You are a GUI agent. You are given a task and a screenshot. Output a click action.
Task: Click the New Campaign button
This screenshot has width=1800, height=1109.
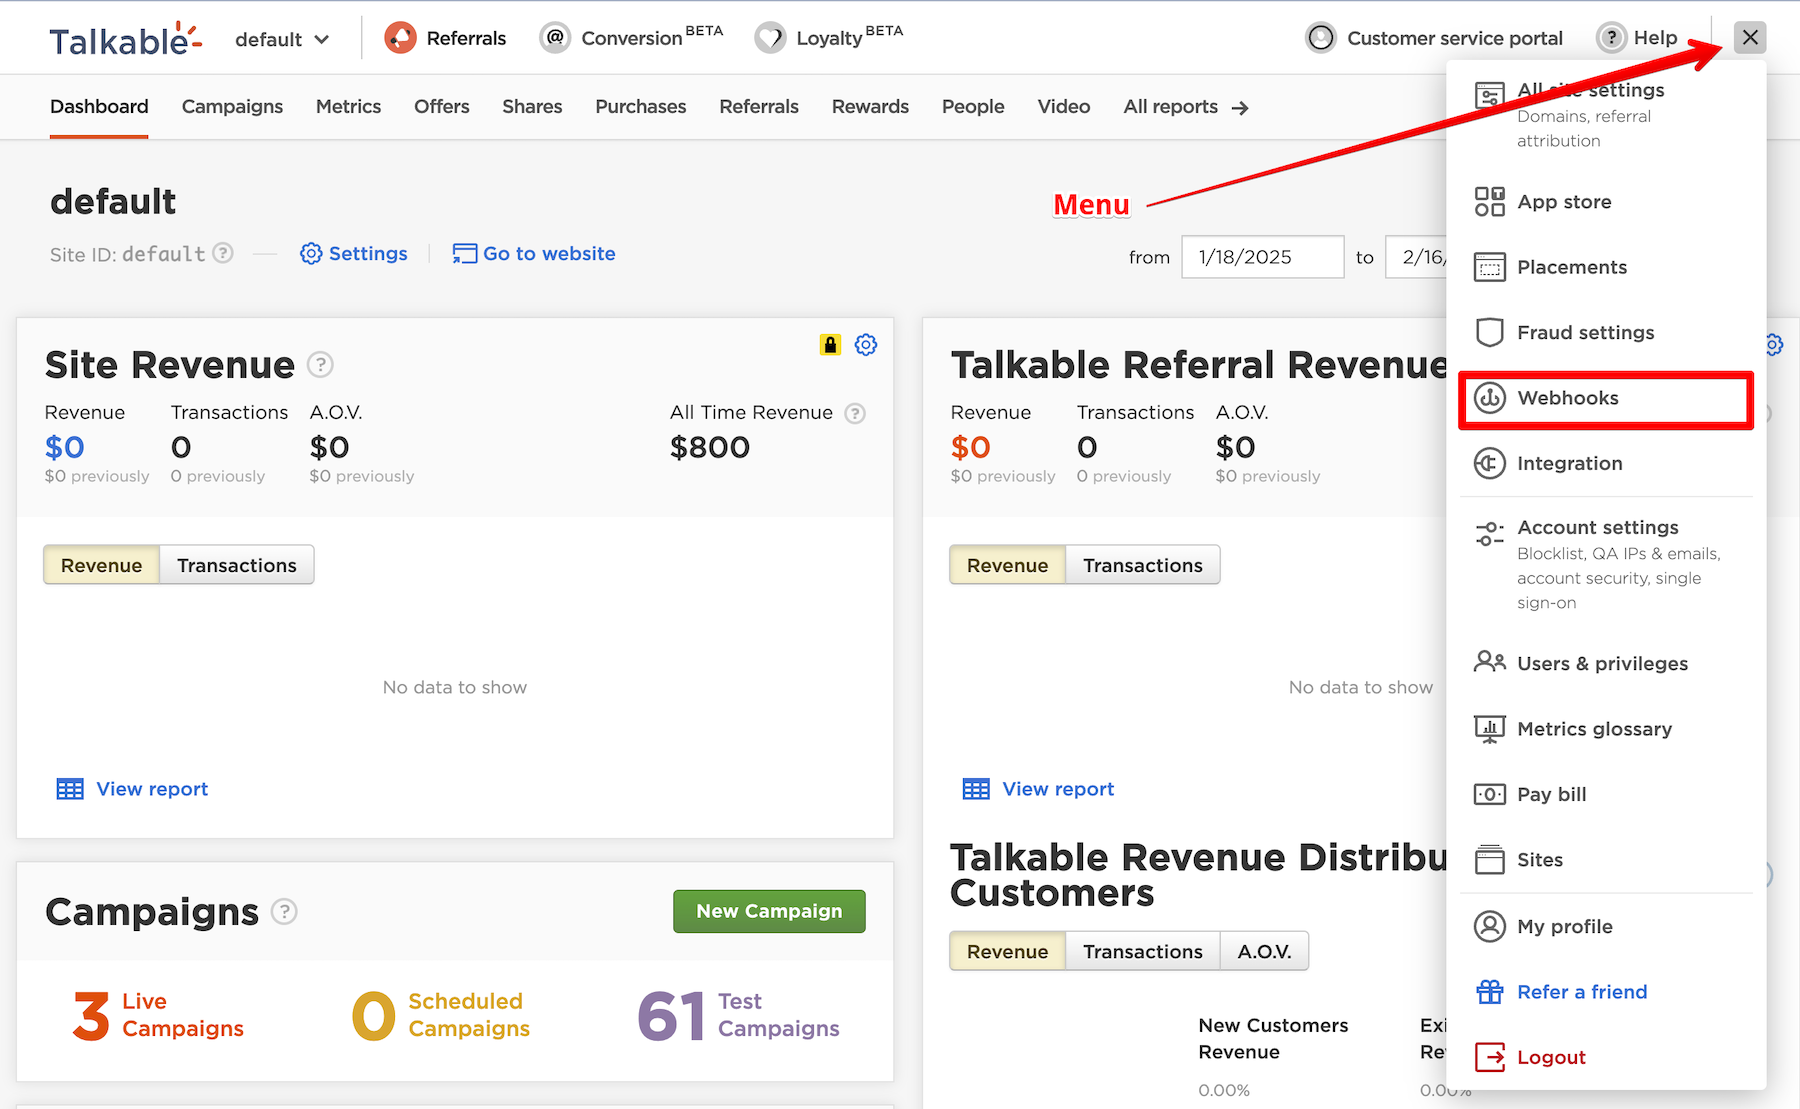(x=769, y=911)
